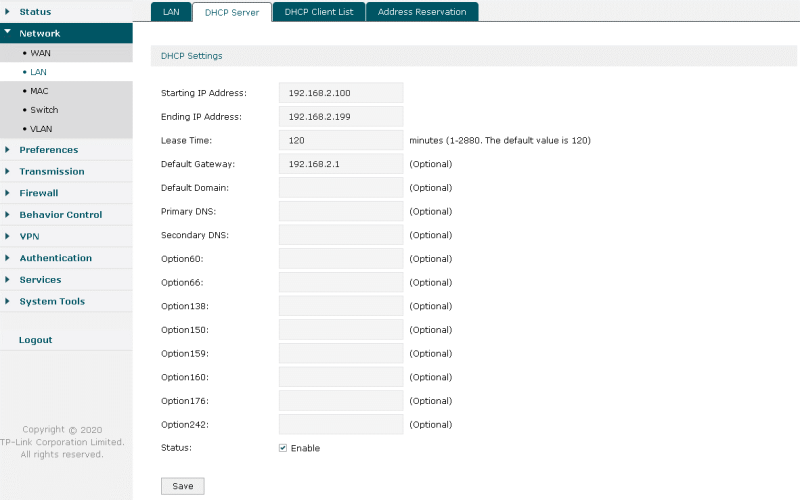Open the Status menu label
Image resolution: width=800 pixels, height=500 pixels.
35,12
